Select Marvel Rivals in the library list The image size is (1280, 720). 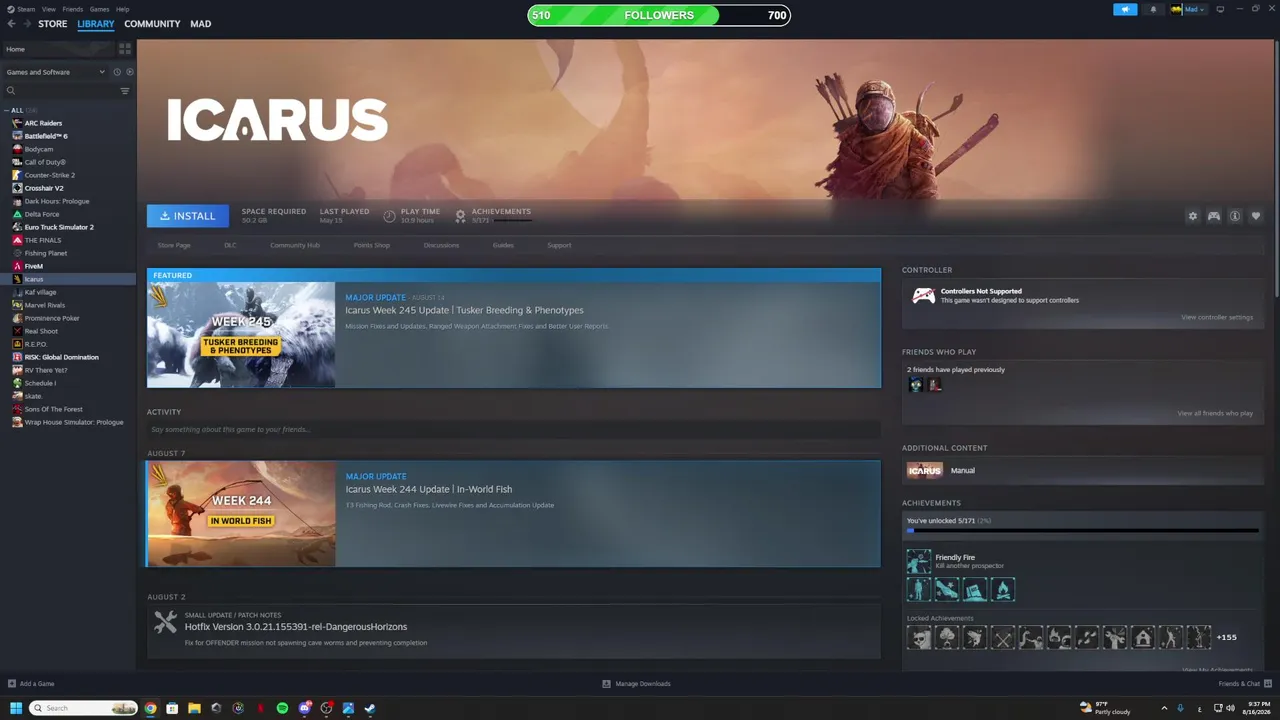[x=45, y=305]
